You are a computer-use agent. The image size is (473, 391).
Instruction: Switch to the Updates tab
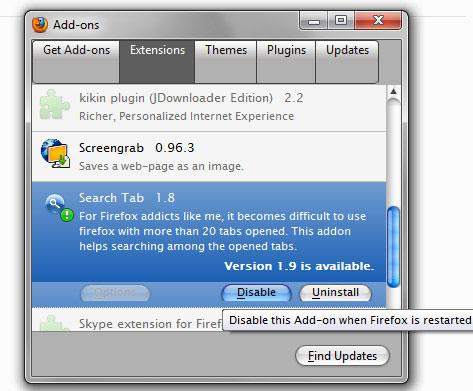click(347, 62)
